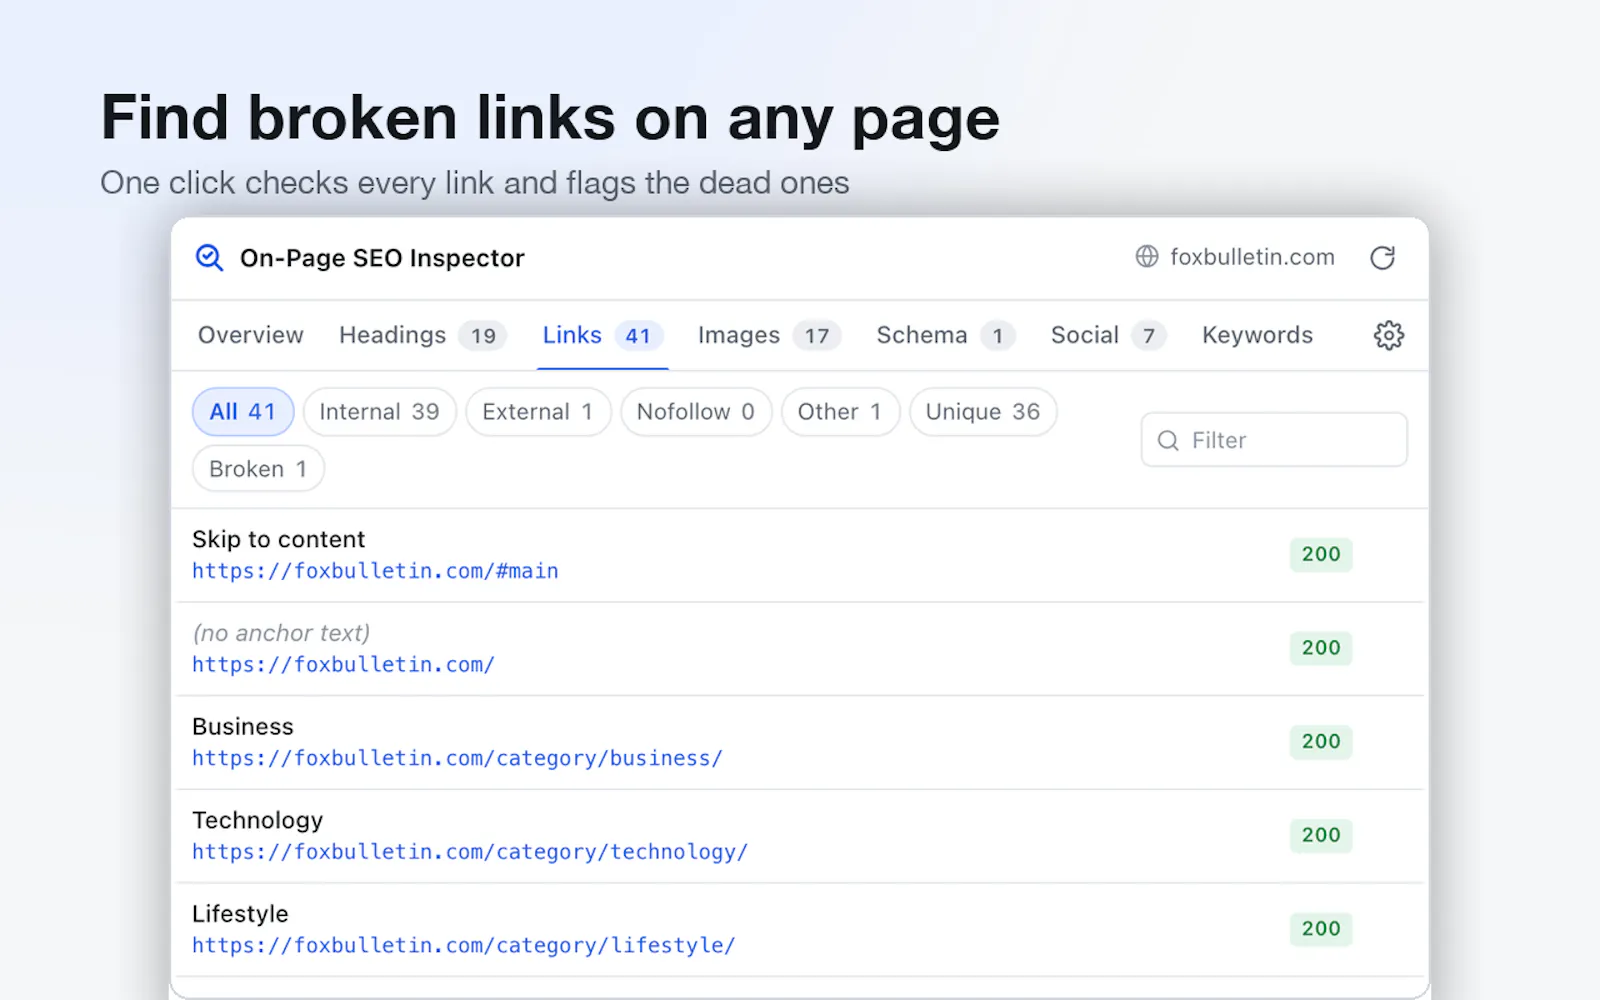
Task: Select the Links tab
Action: click(602, 335)
